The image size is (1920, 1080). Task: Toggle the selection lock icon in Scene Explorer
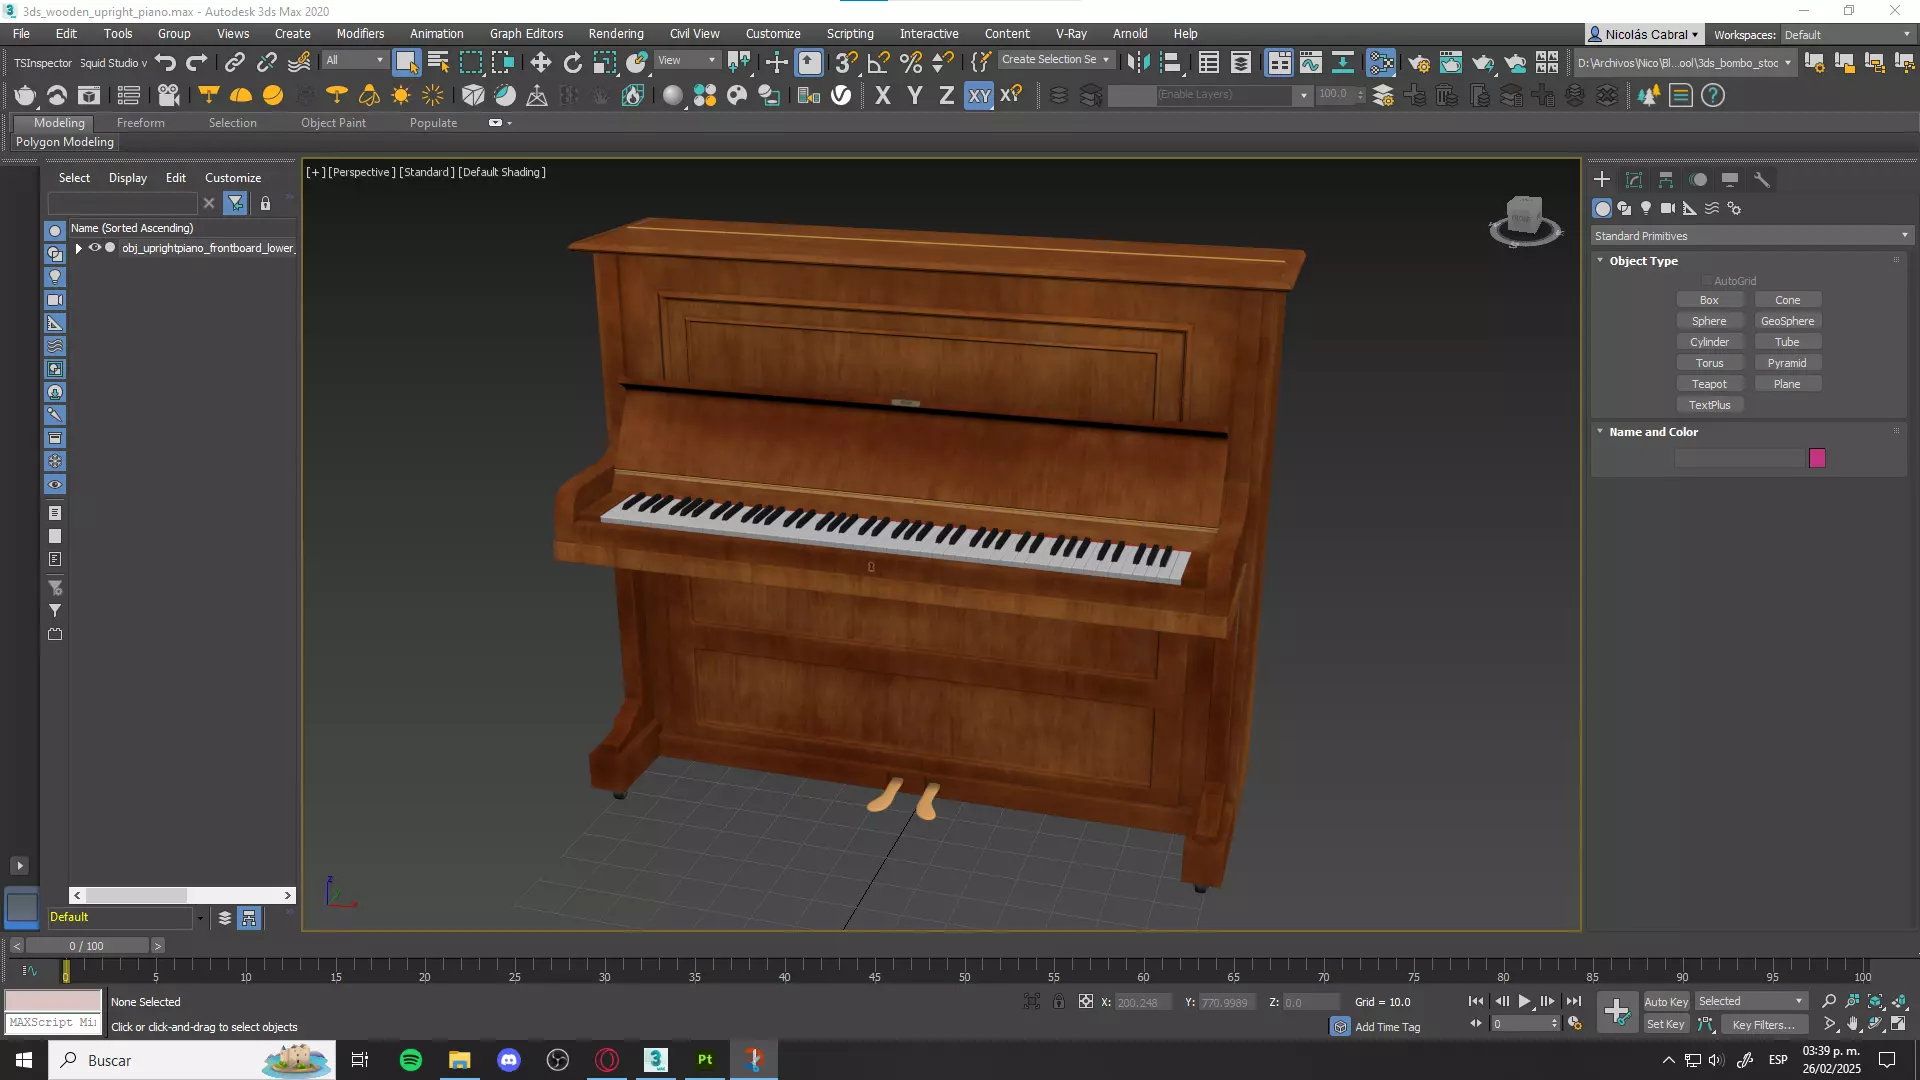click(x=265, y=203)
